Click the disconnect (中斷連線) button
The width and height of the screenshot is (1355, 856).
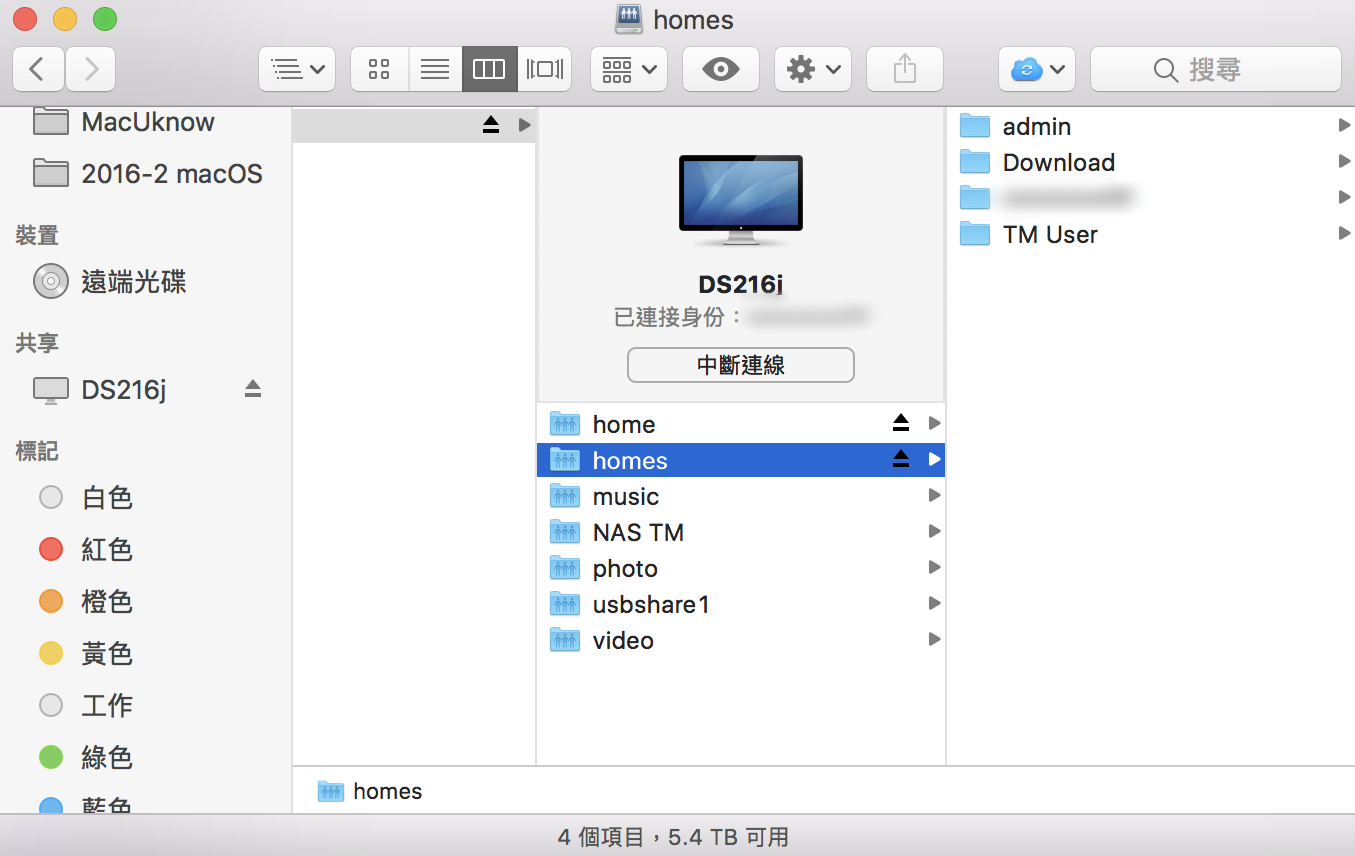coord(740,365)
